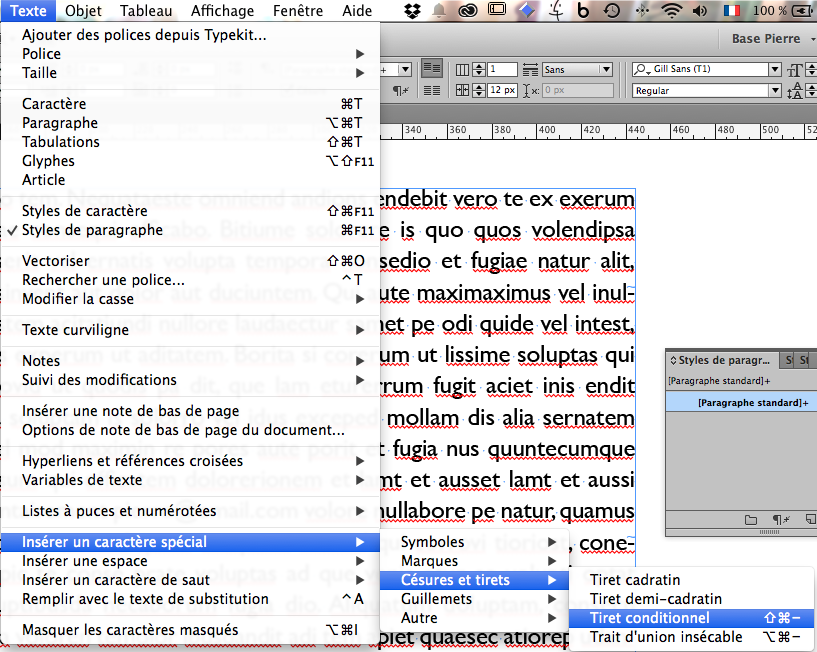
Task: Click the create new style group folder icon
Action: [751, 520]
